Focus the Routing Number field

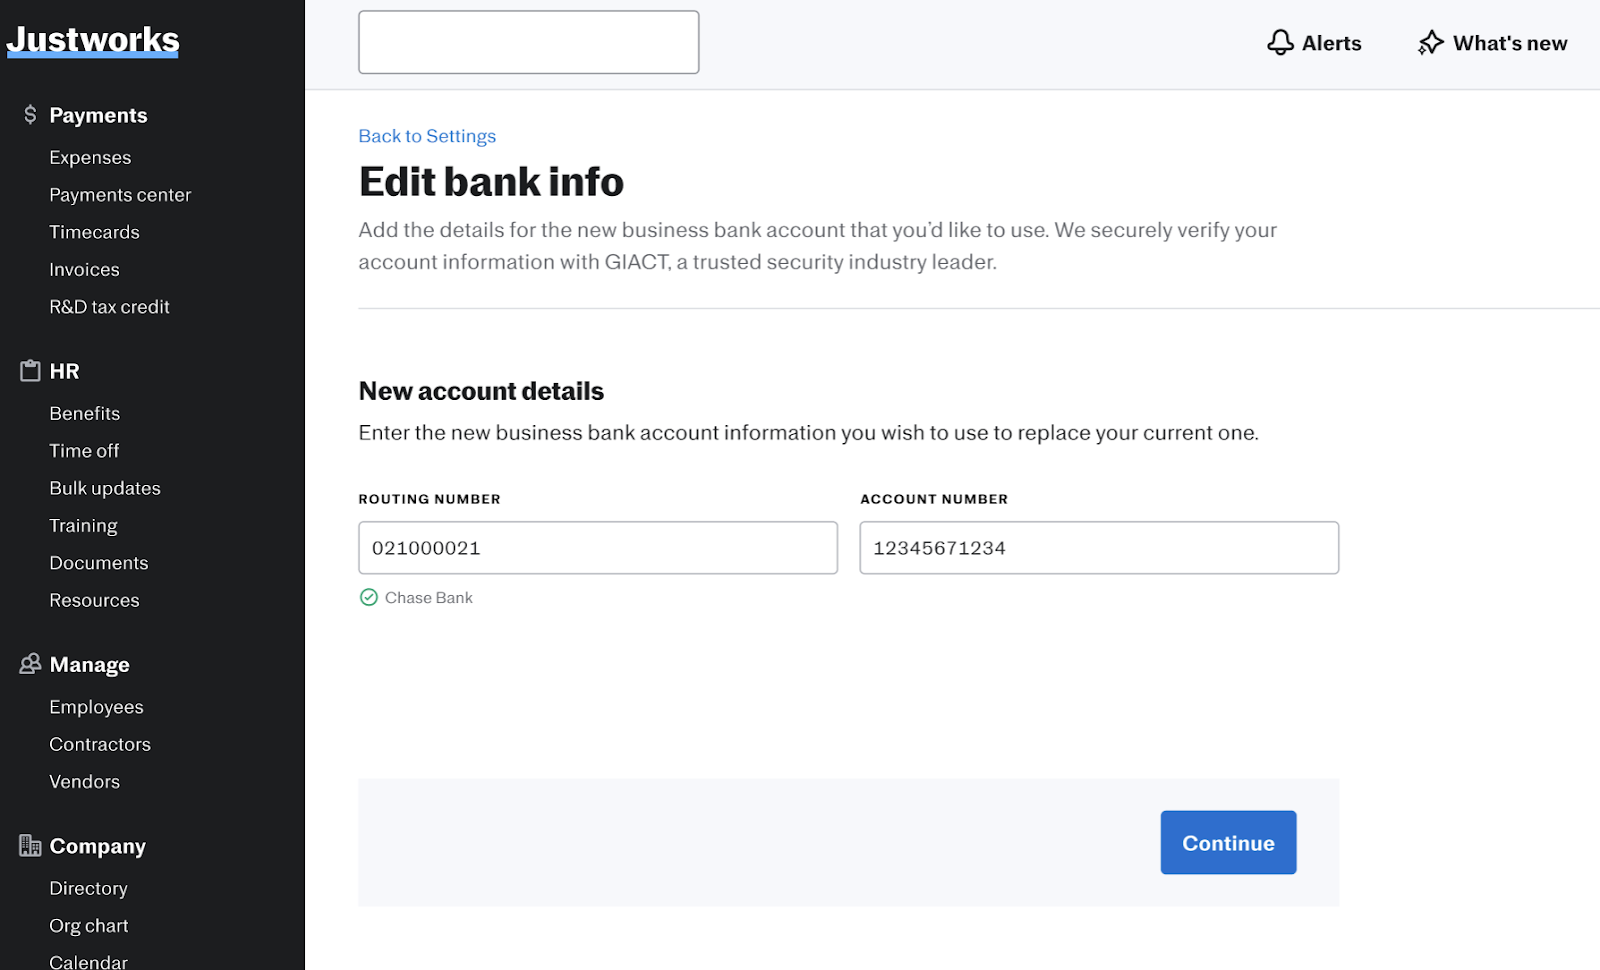click(598, 548)
